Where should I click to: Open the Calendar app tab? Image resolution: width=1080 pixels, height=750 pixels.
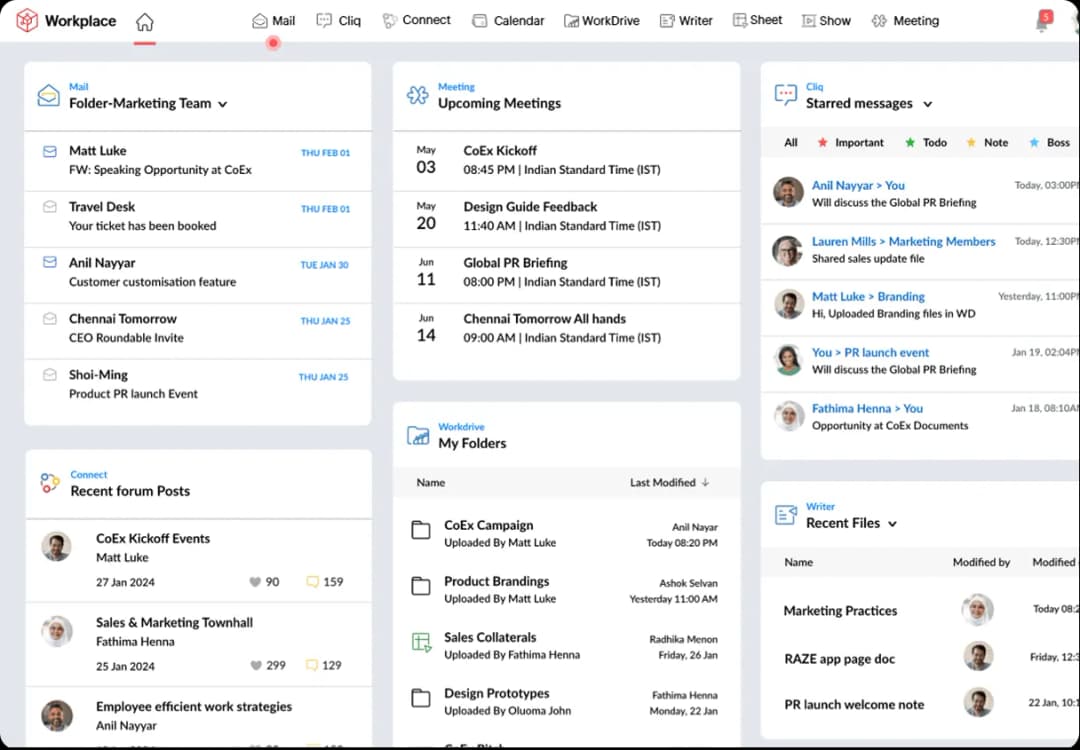tap(508, 21)
